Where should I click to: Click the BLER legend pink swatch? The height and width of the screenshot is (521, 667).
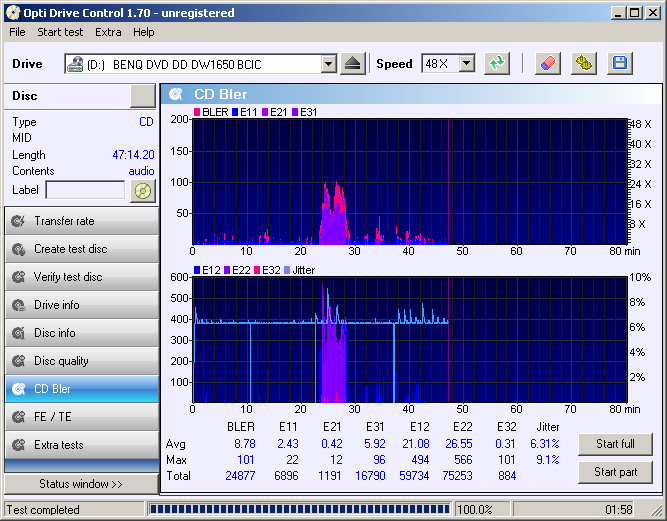197,112
